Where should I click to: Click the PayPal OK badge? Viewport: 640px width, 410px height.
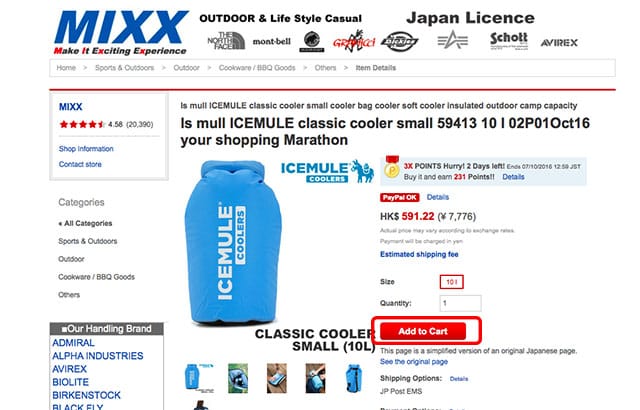[x=400, y=197]
